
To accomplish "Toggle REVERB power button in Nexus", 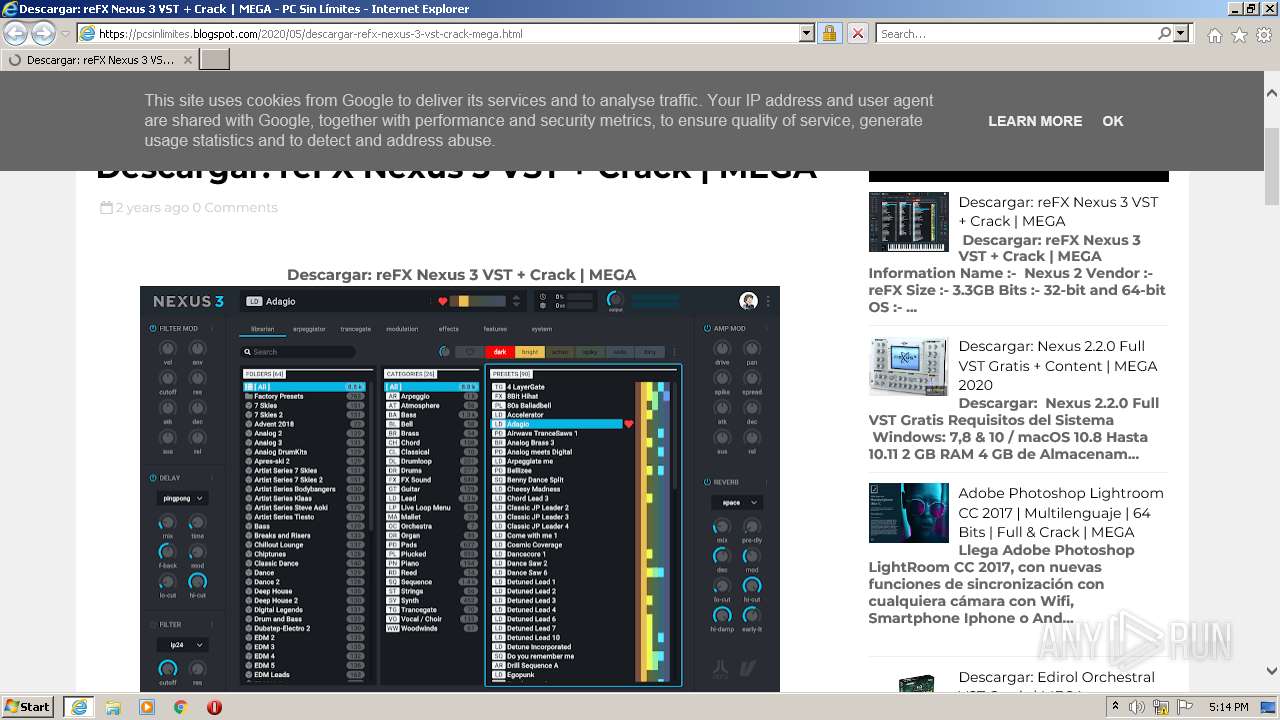I will tap(707, 483).
